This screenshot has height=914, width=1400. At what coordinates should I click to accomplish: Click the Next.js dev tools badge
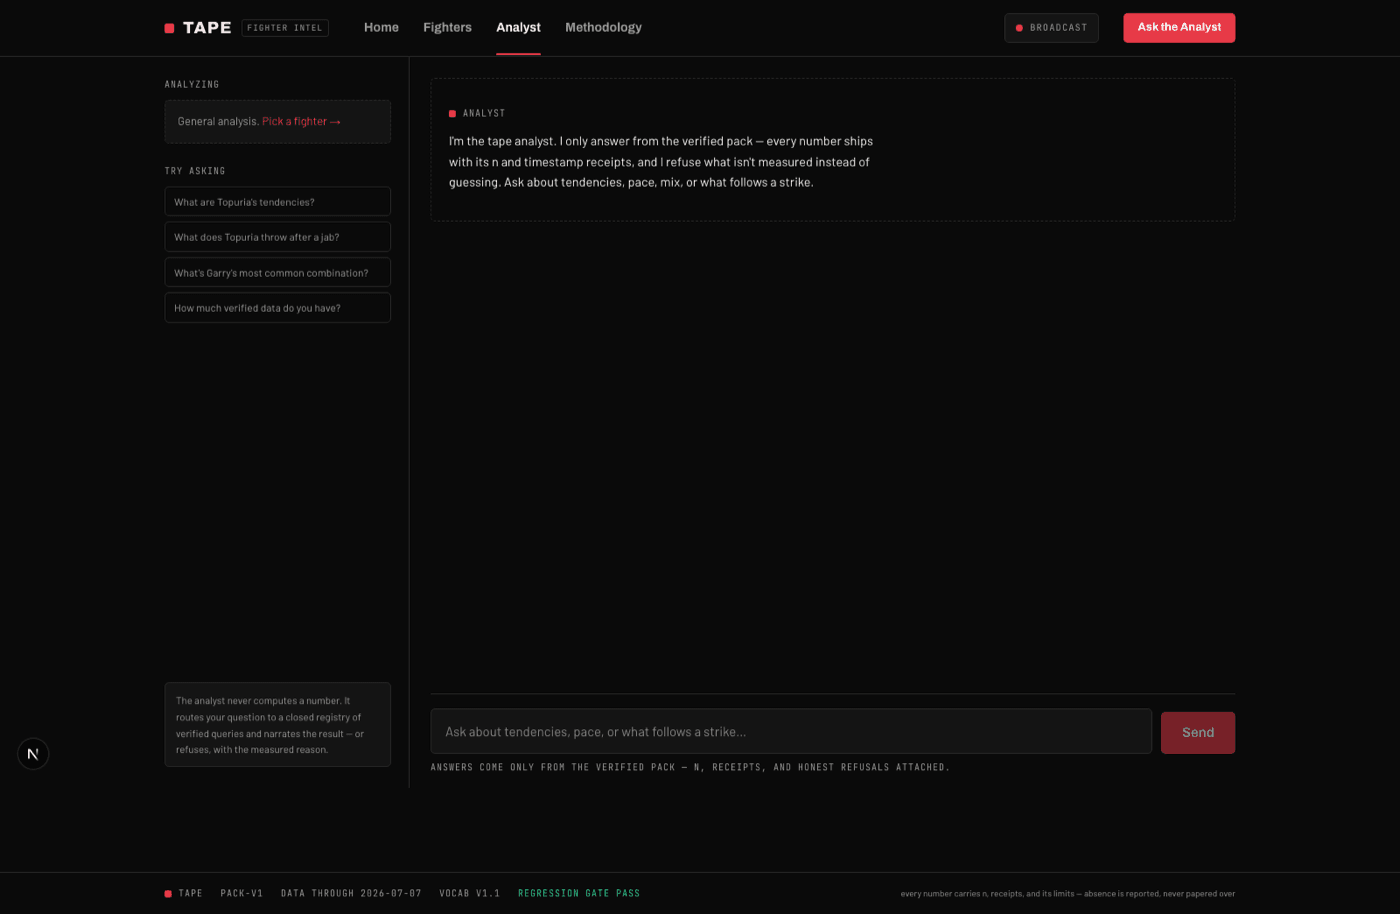[33, 754]
